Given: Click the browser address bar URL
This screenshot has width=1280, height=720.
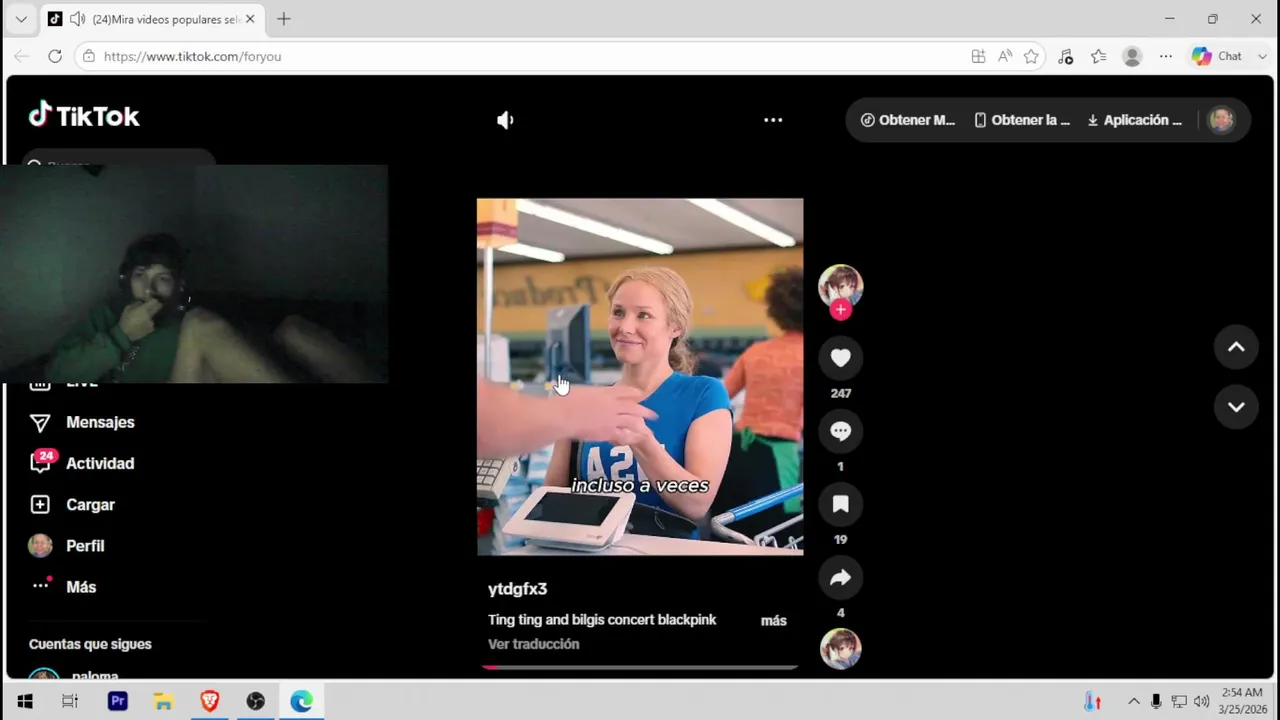Looking at the screenshot, I should (x=192, y=57).
